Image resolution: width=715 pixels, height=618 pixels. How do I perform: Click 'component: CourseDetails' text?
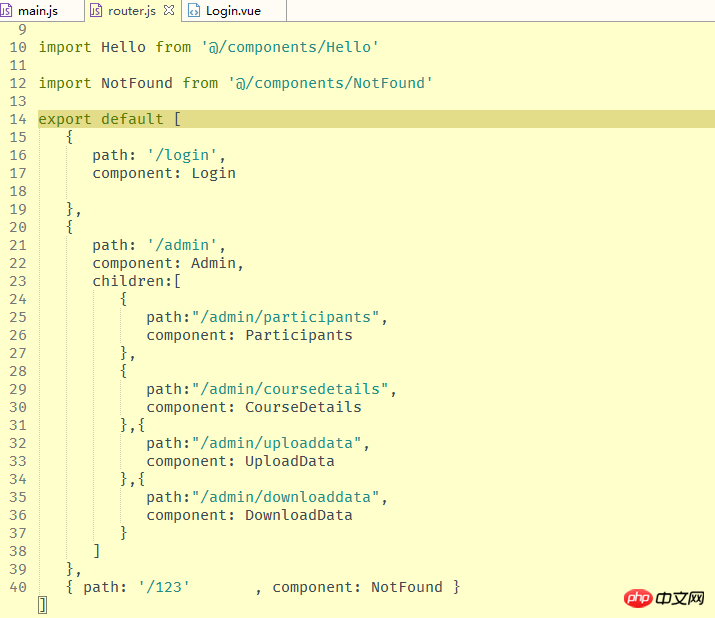click(254, 407)
